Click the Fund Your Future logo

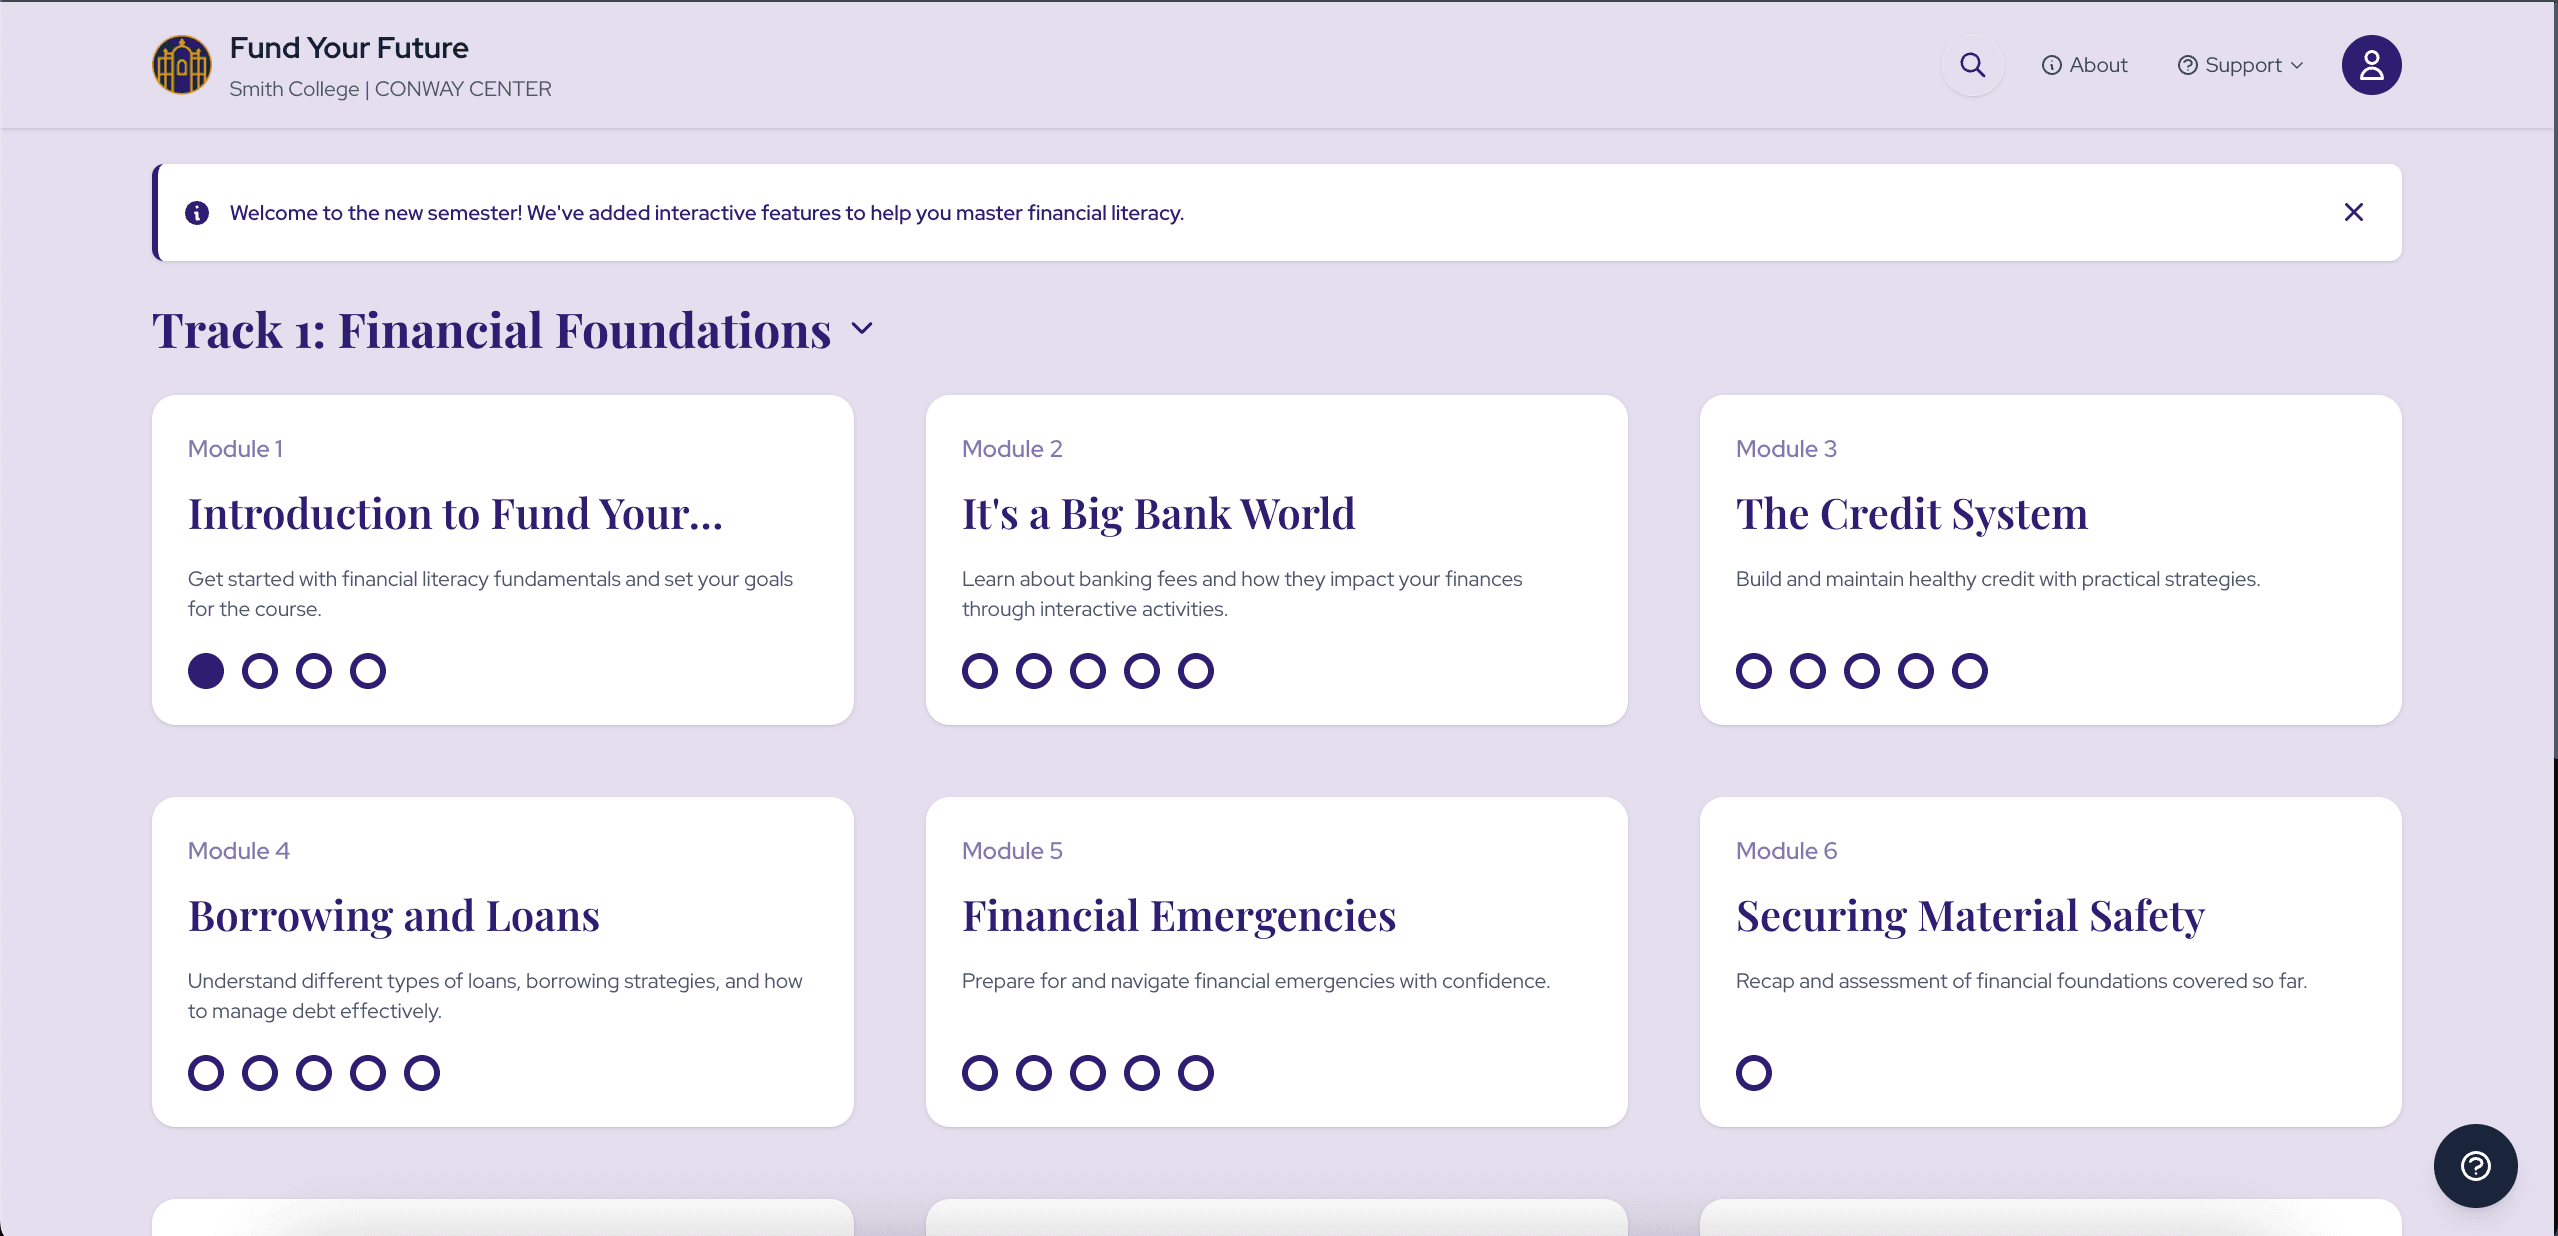pyautogui.click(x=182, y=64)
